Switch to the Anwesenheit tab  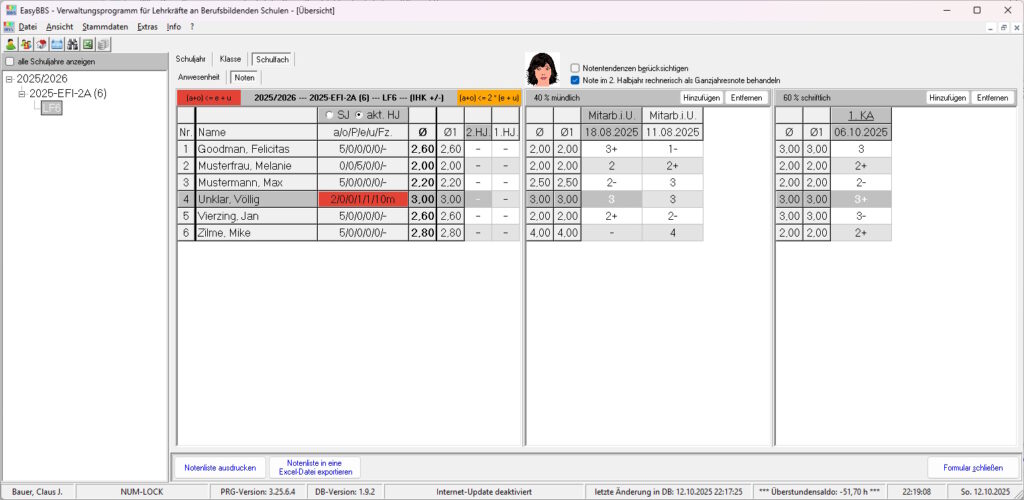tap(199, 77)
